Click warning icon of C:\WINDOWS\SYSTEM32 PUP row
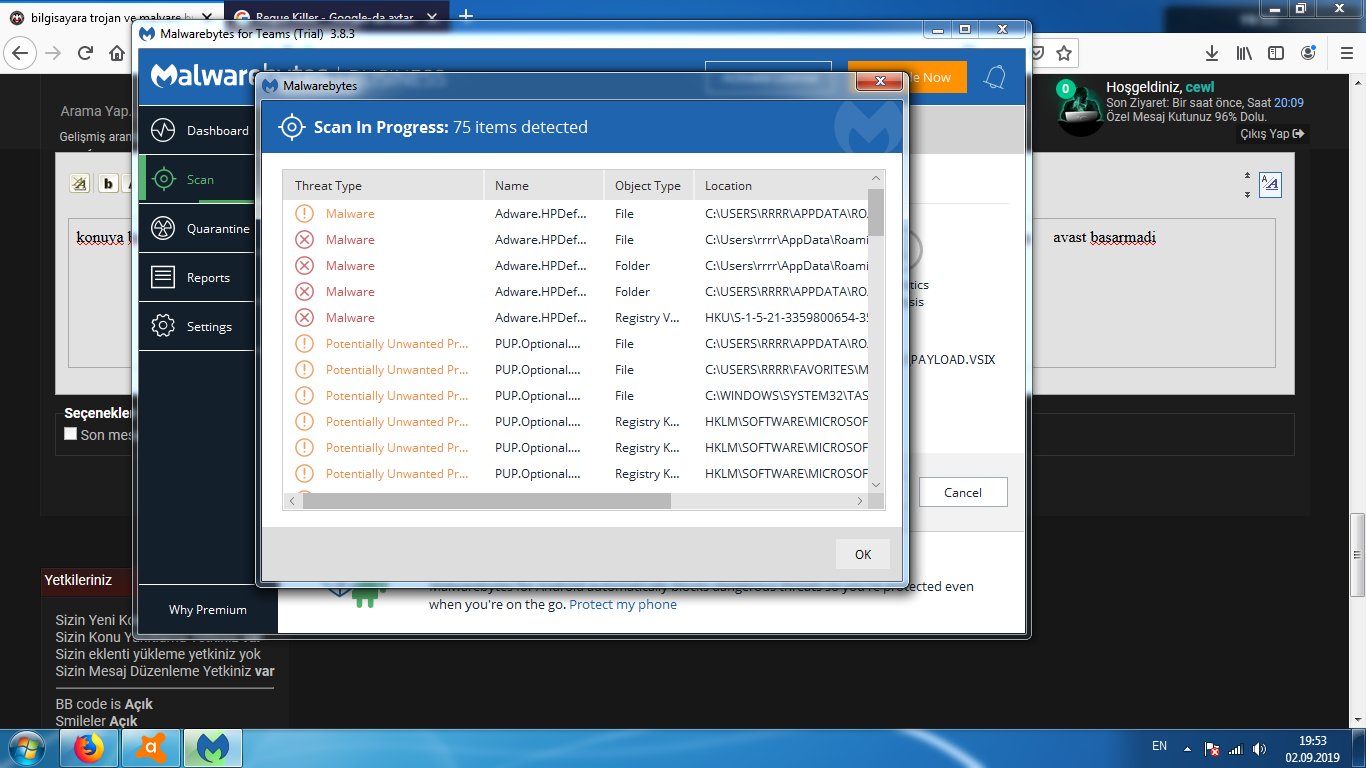This screenshot has height=768, width=1366. (x=305, y=395)
